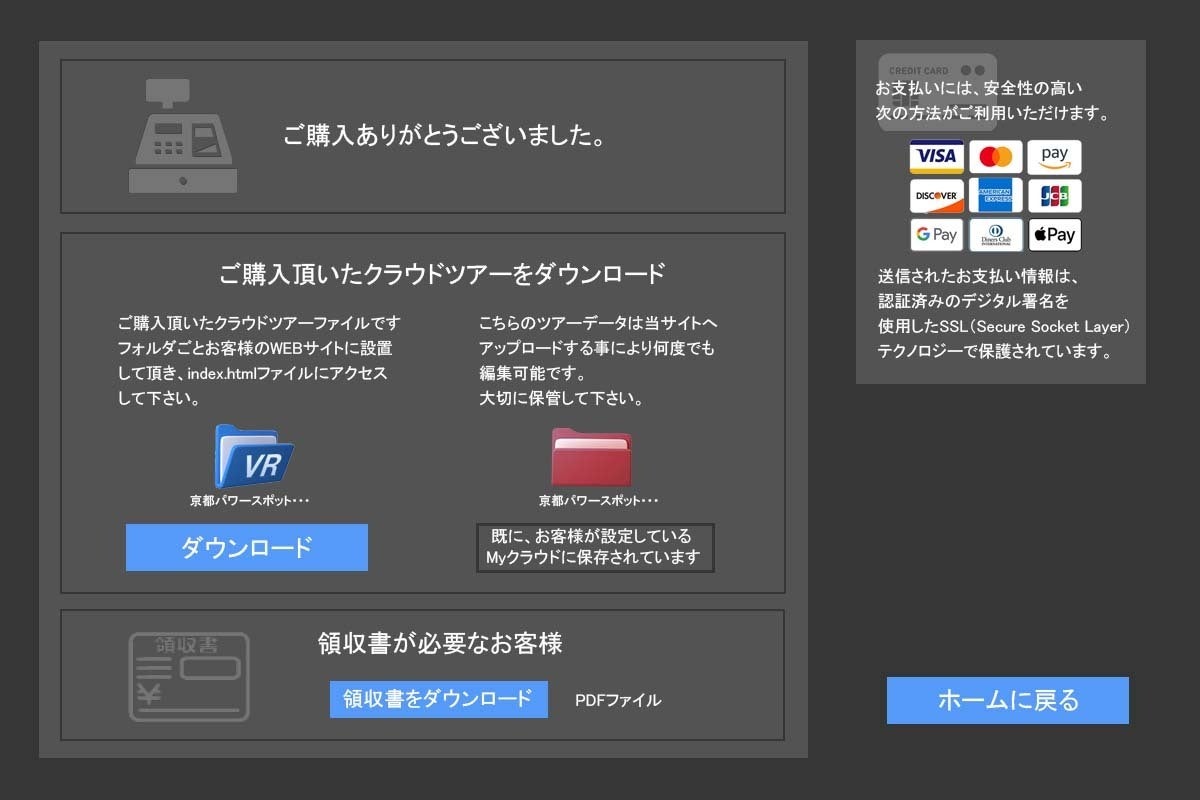This screenshot has height=800, width=1200.
Task: Click the American Express icon
Action: 995,196
